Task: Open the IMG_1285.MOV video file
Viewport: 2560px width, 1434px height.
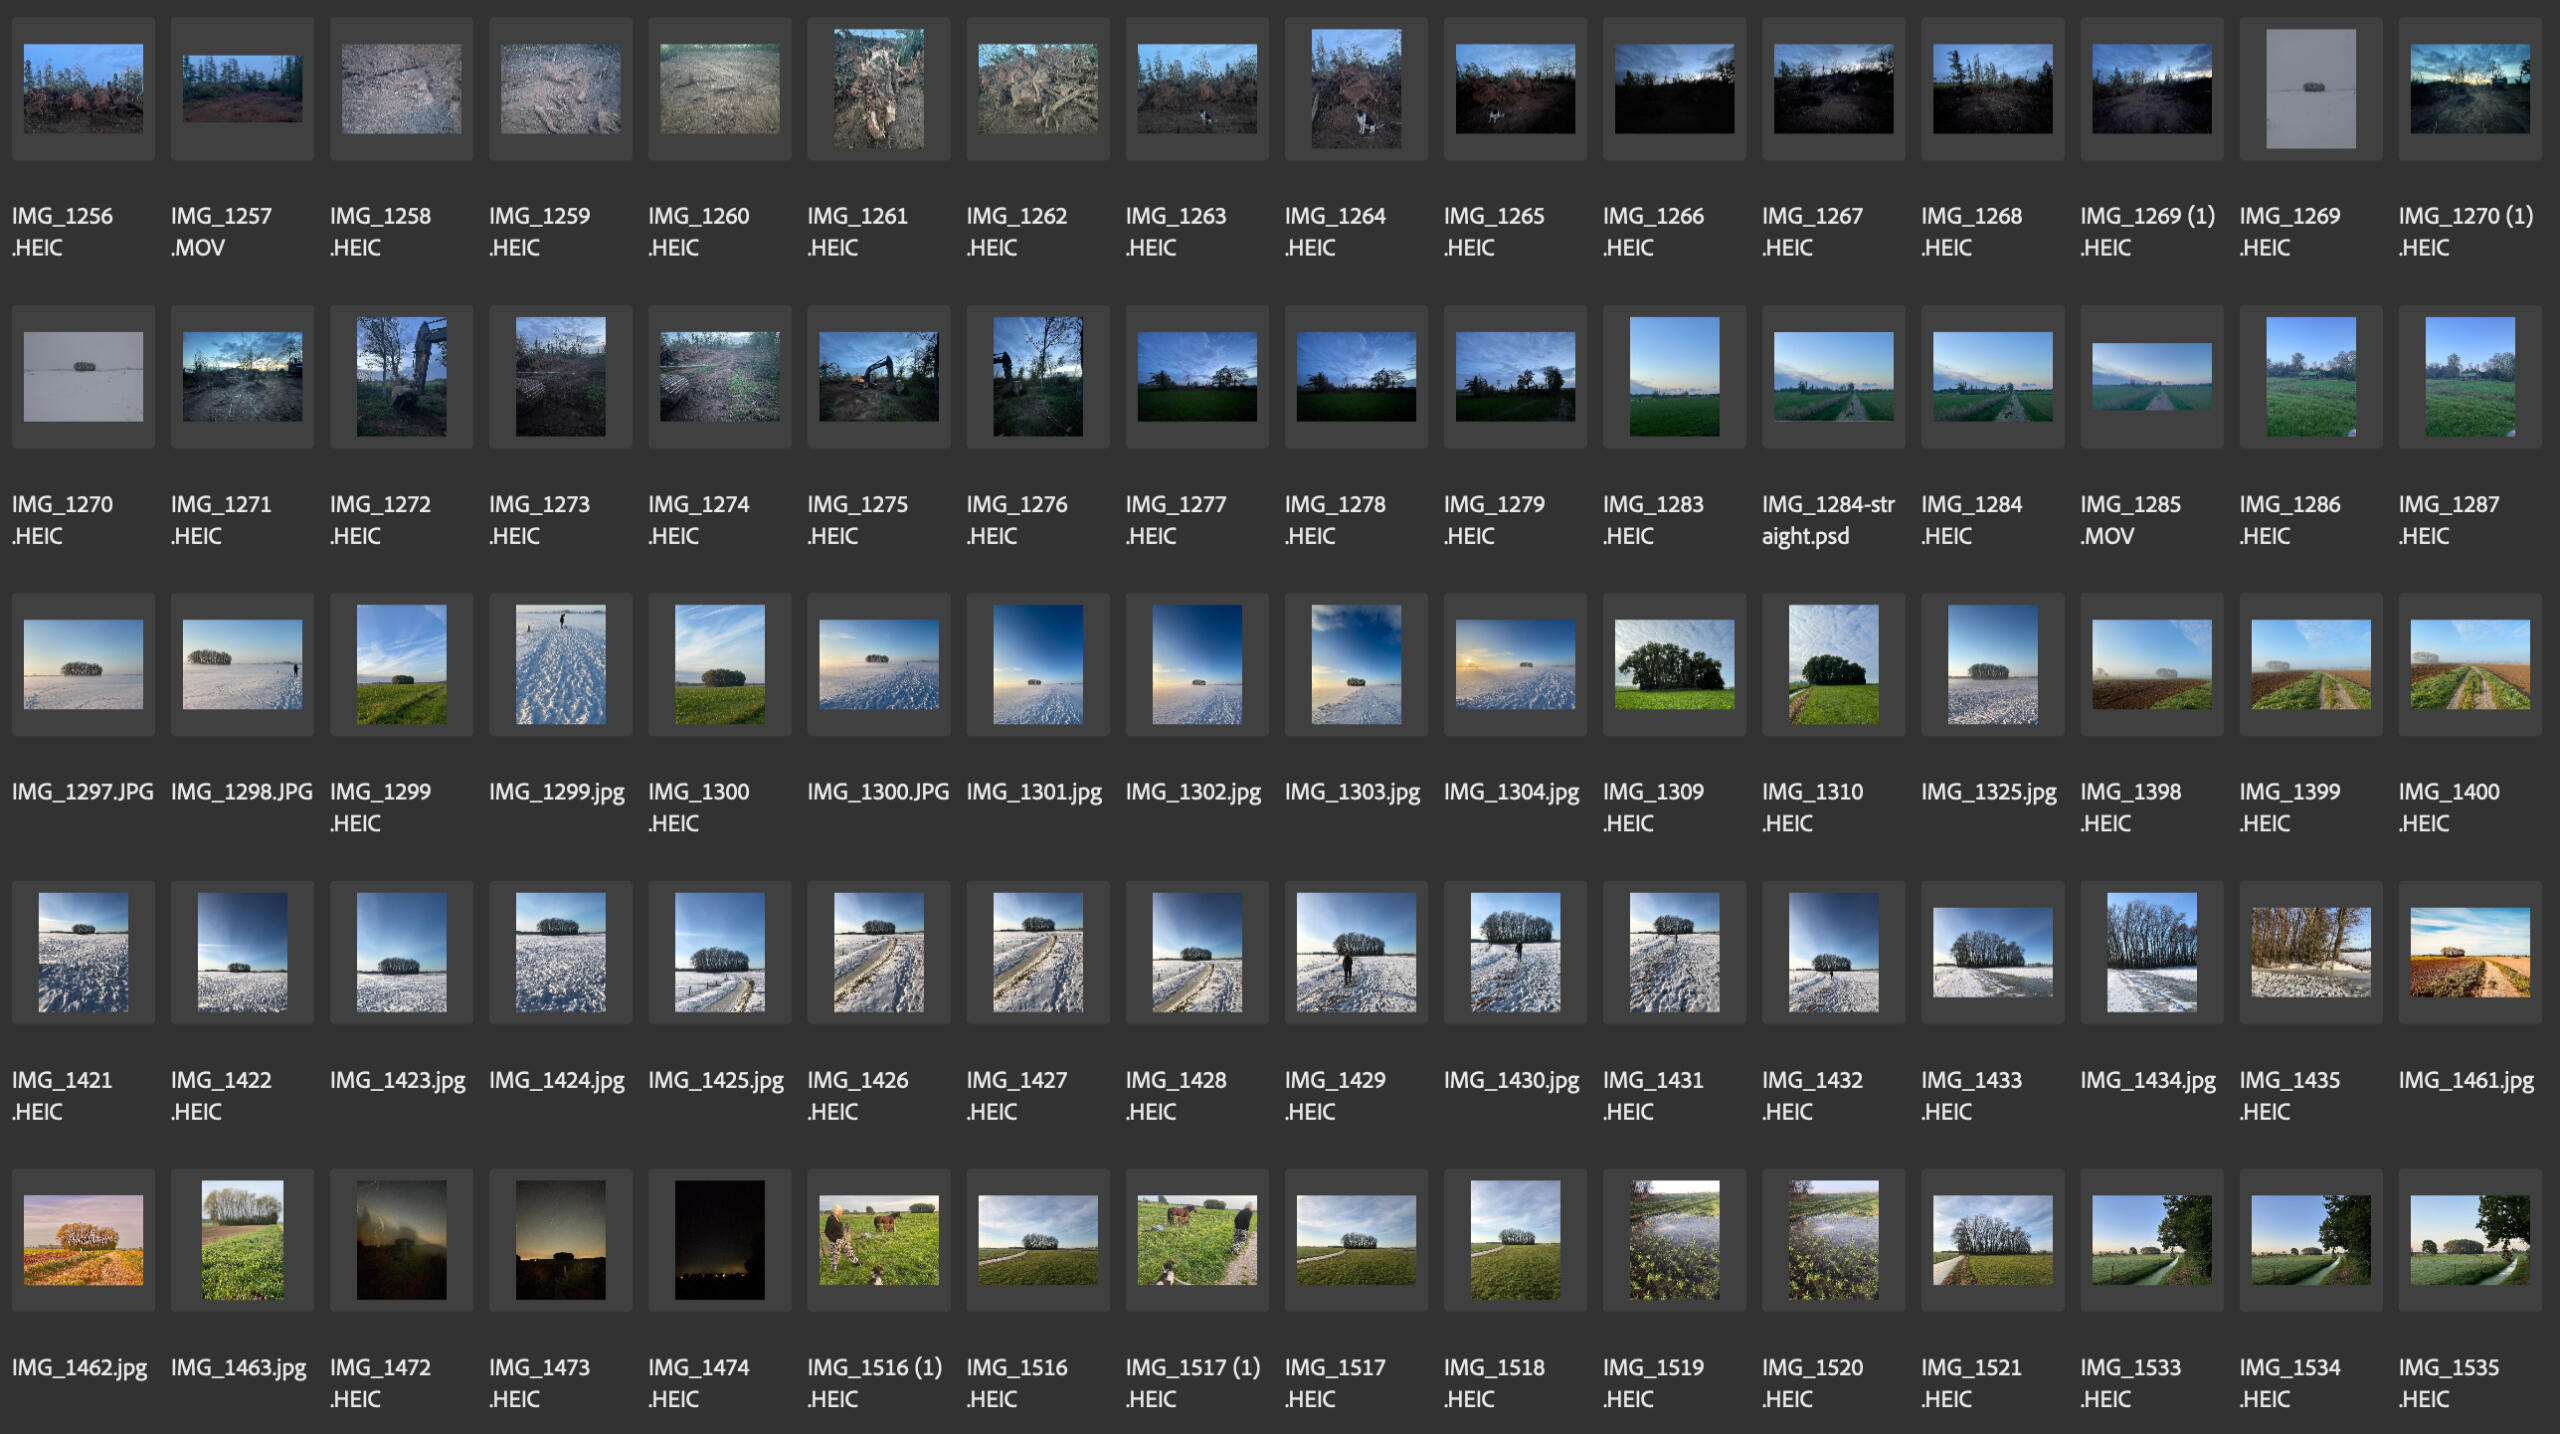Action: click(2151, 376)
